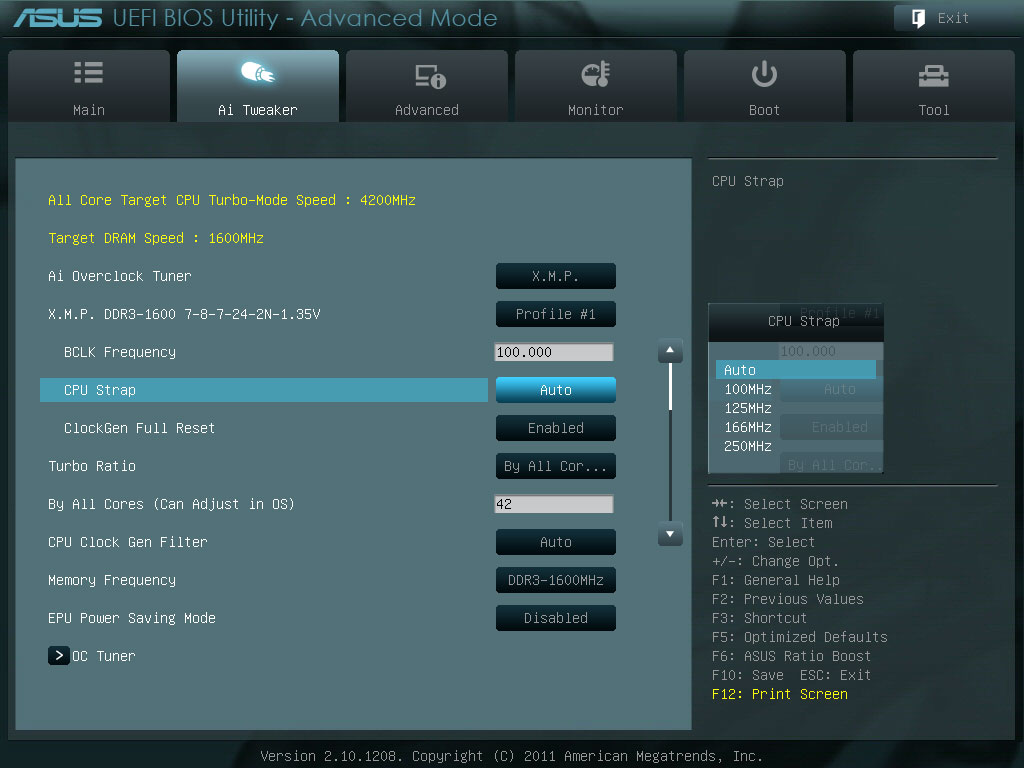1024x768 pixels.
Task: Expand the Turbo Ratio dropdown
Action: pos(555,466)
